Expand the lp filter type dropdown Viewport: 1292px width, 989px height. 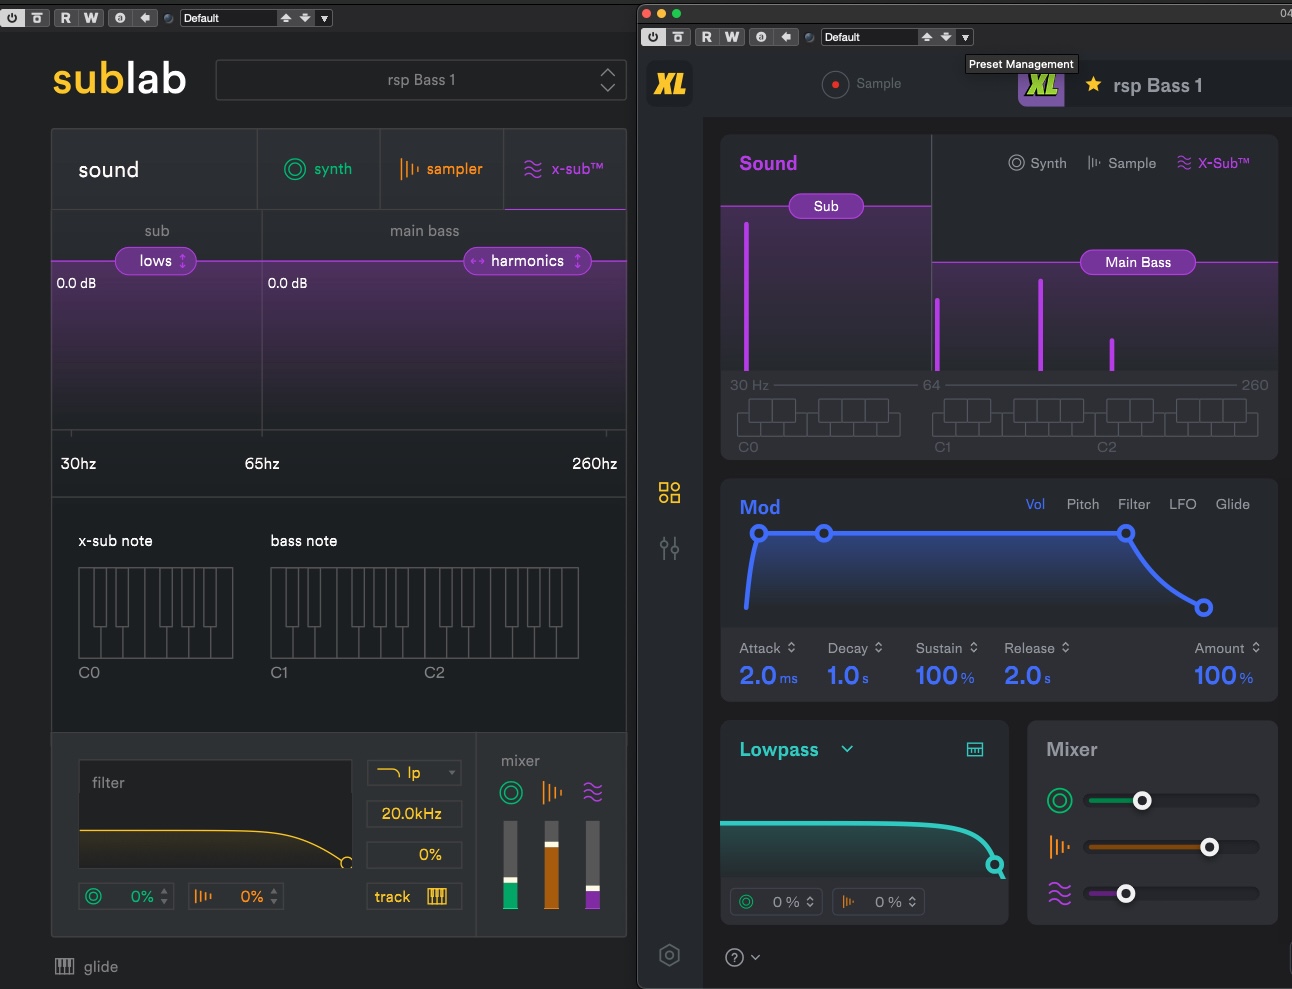tap(414, 773)
